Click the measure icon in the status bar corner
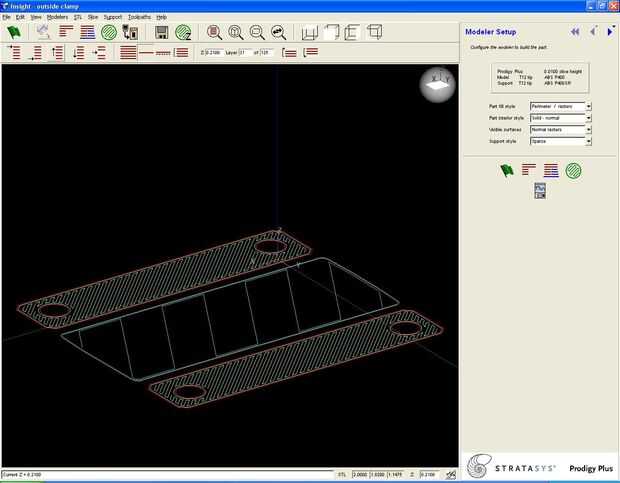620x483 pixels. 451,474
